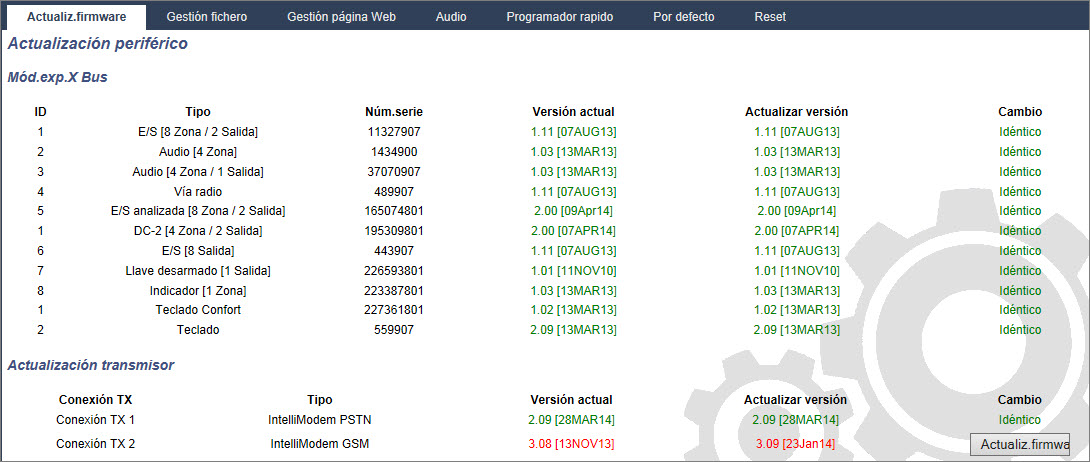Click serial number 223387801
The image size is (1090, 462).
[x=394, y=290]
